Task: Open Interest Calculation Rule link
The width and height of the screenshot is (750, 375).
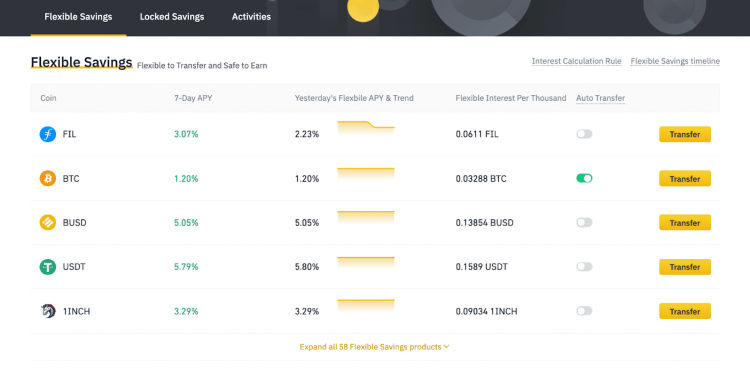Action: coord(576,61)
